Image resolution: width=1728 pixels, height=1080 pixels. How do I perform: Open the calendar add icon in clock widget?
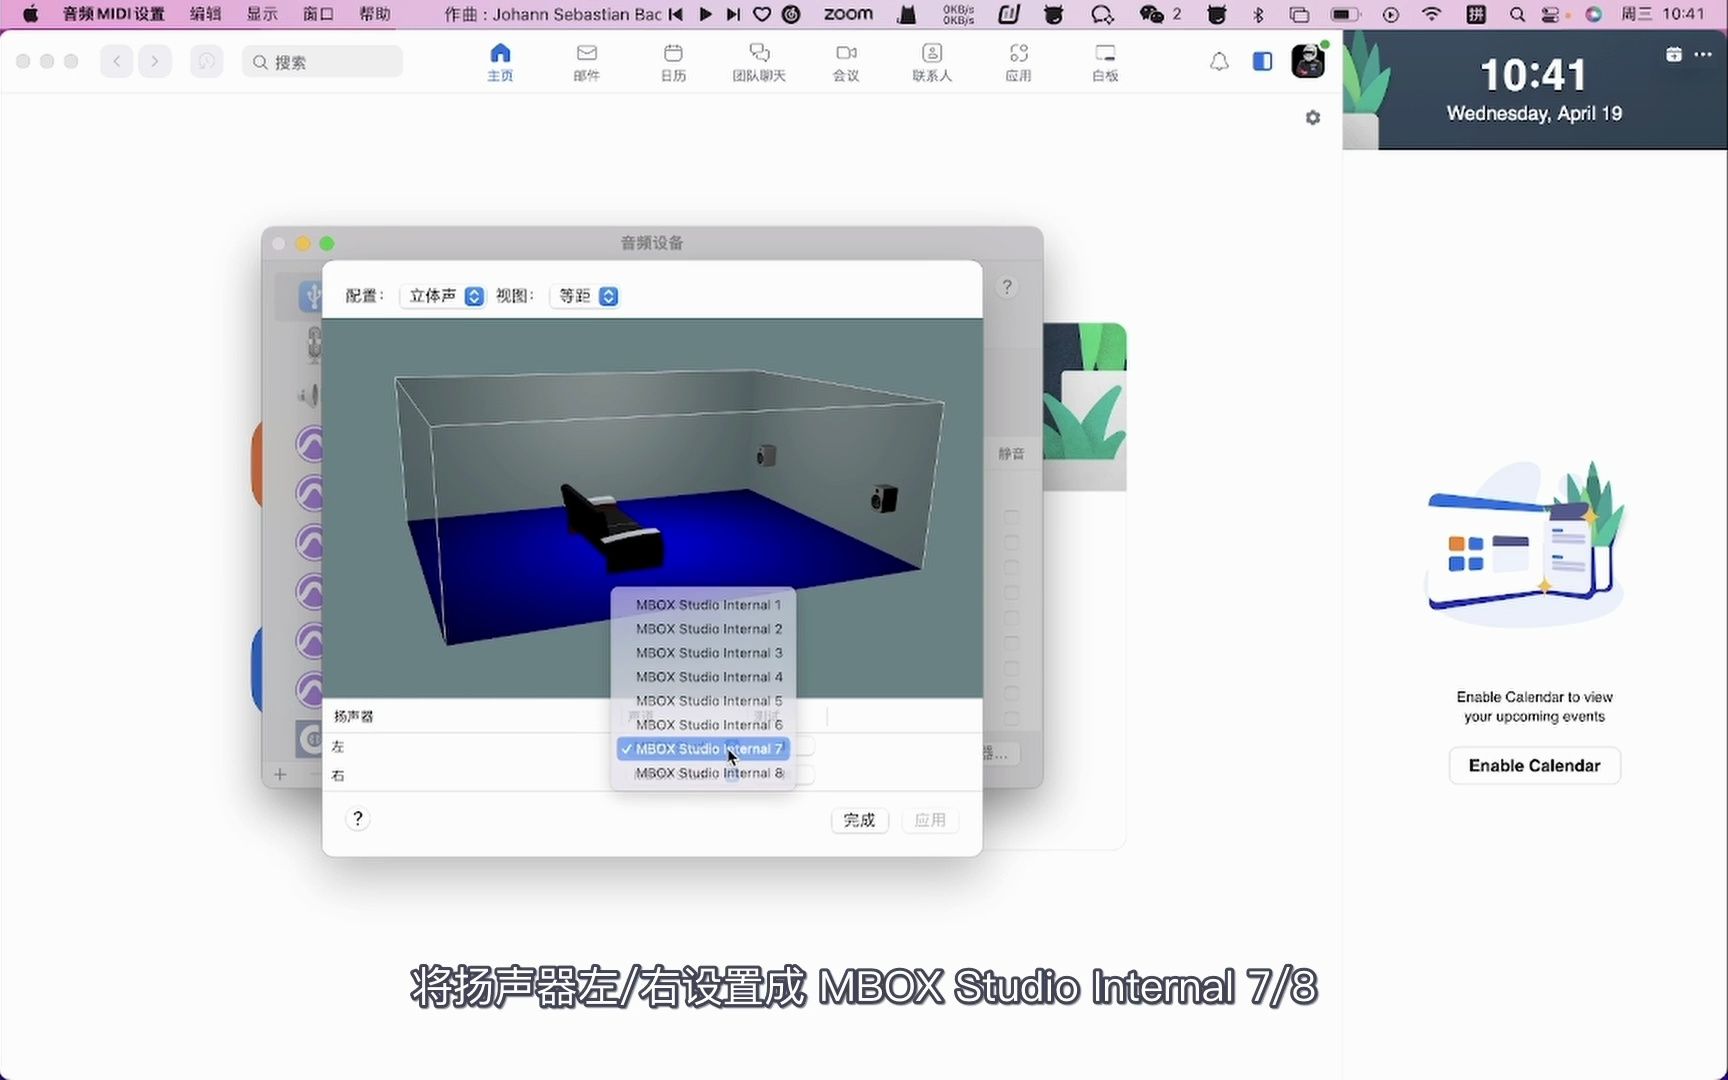[1674, 54]
